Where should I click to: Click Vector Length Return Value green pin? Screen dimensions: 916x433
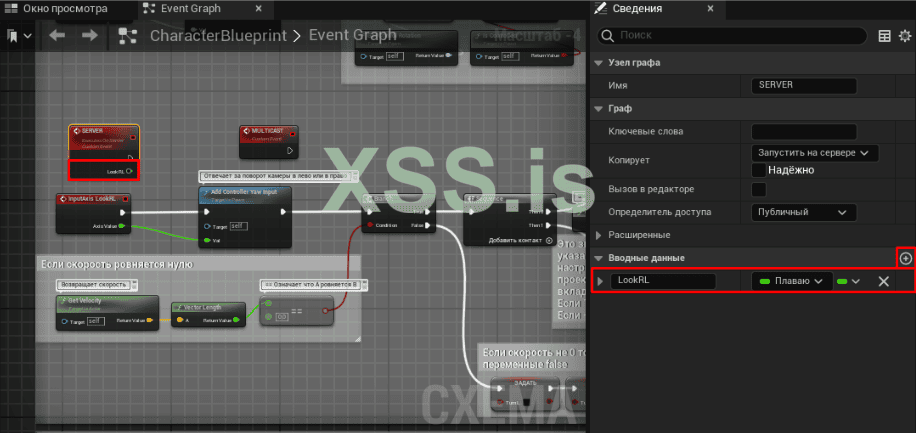tap(235, 320)
